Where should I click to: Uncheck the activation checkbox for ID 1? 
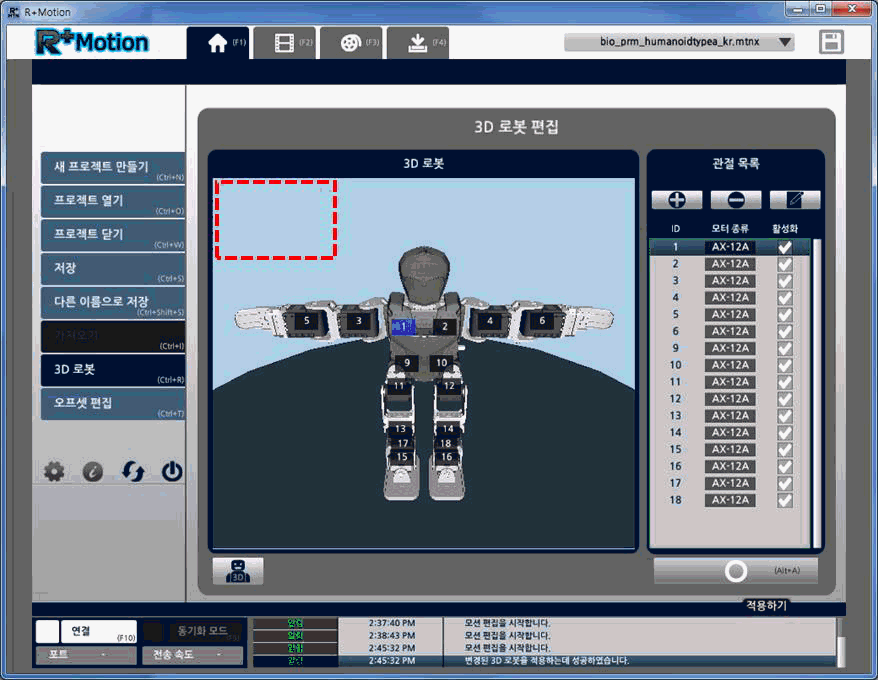point(785,247)
